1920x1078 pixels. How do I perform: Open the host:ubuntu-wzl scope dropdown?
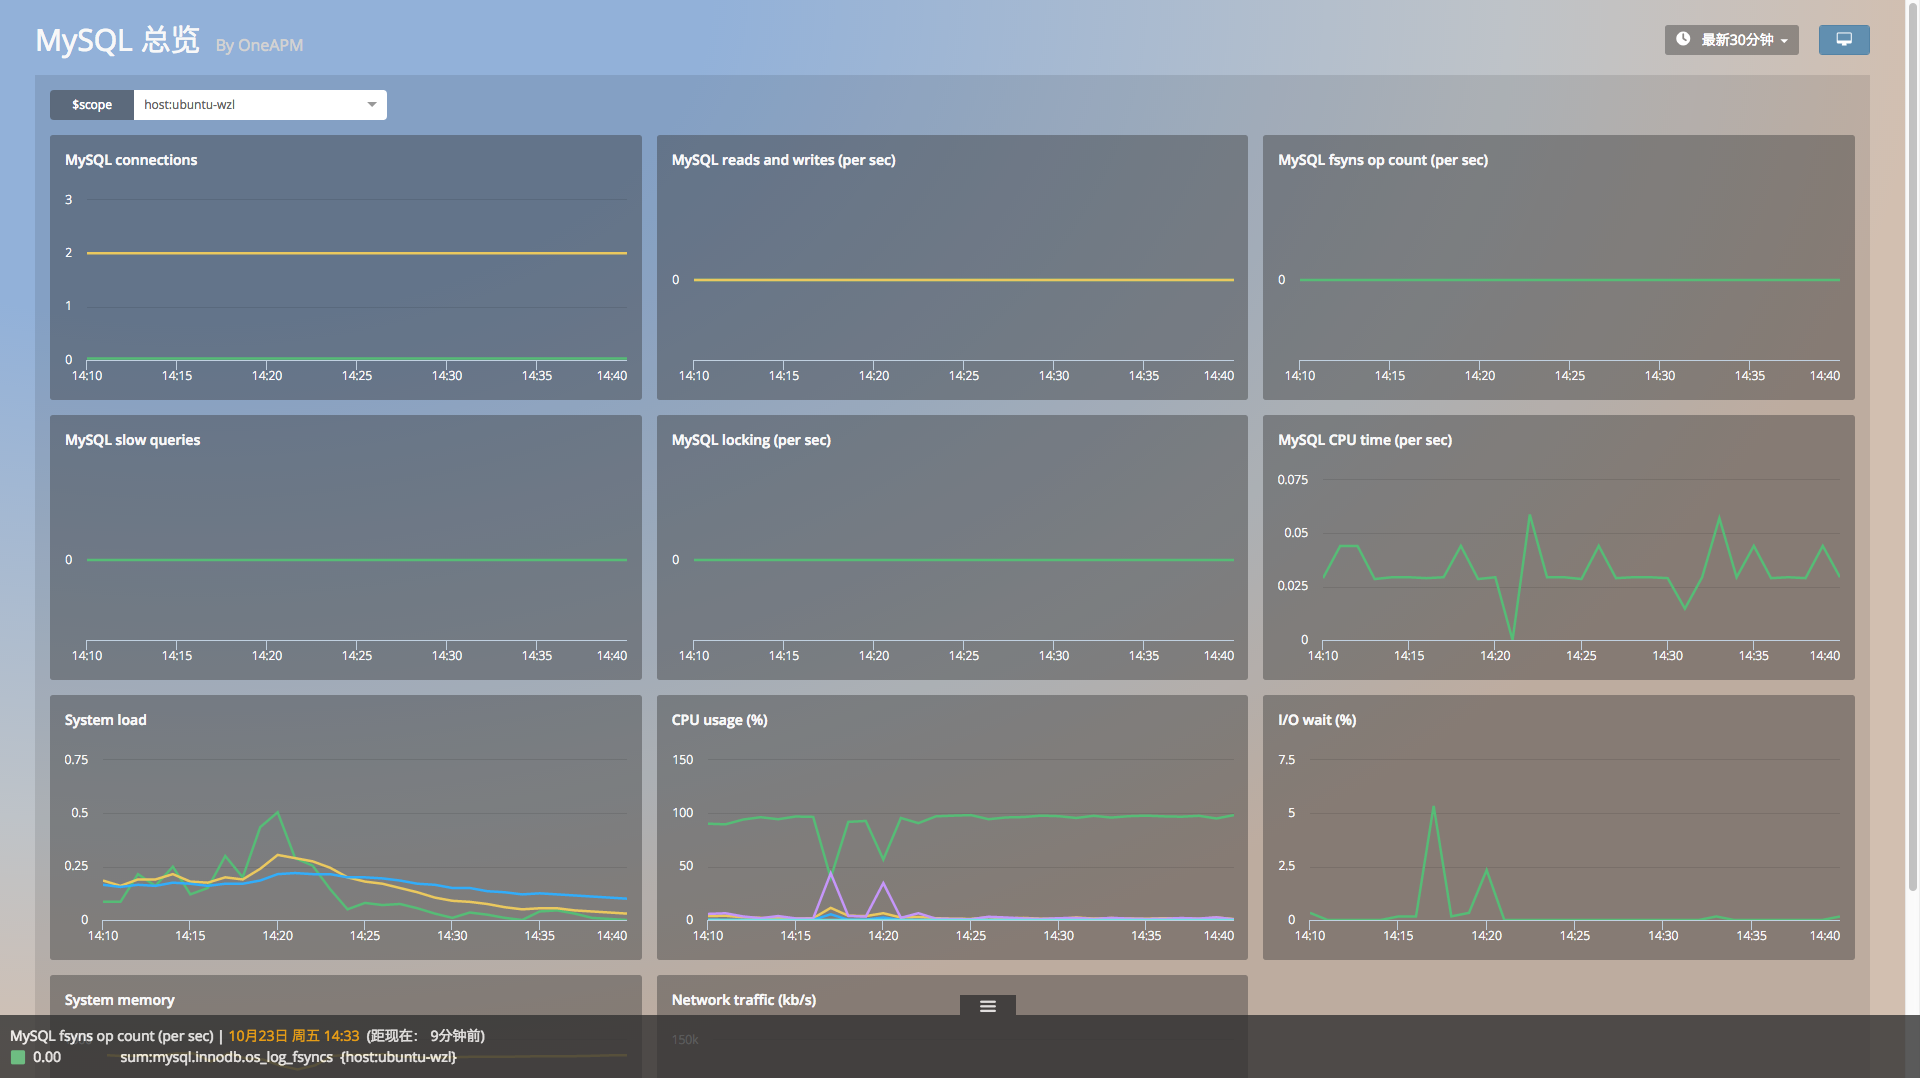point(260,105)
